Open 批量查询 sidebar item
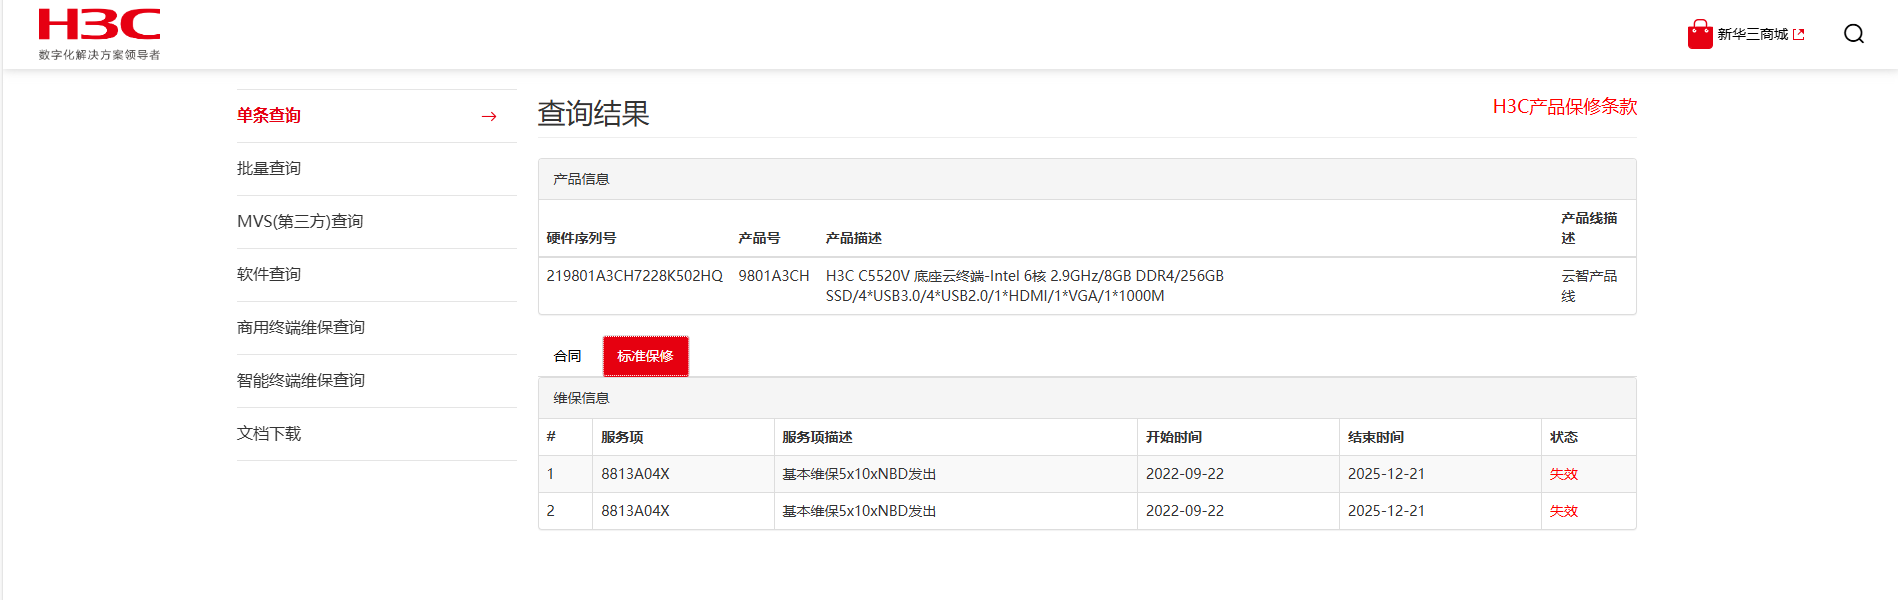The width and height of the screenshot is (1898, 600). [x=268, y=168]
